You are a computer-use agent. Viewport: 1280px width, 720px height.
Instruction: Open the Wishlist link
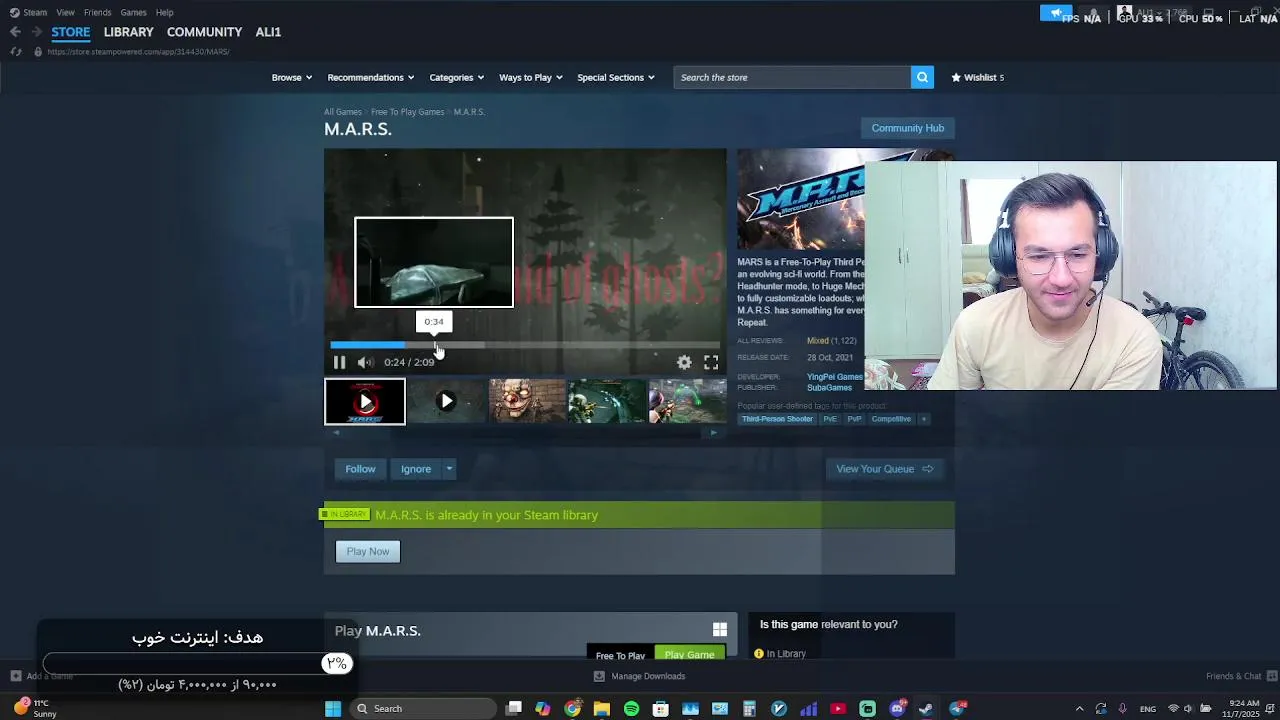coord(977,77)
